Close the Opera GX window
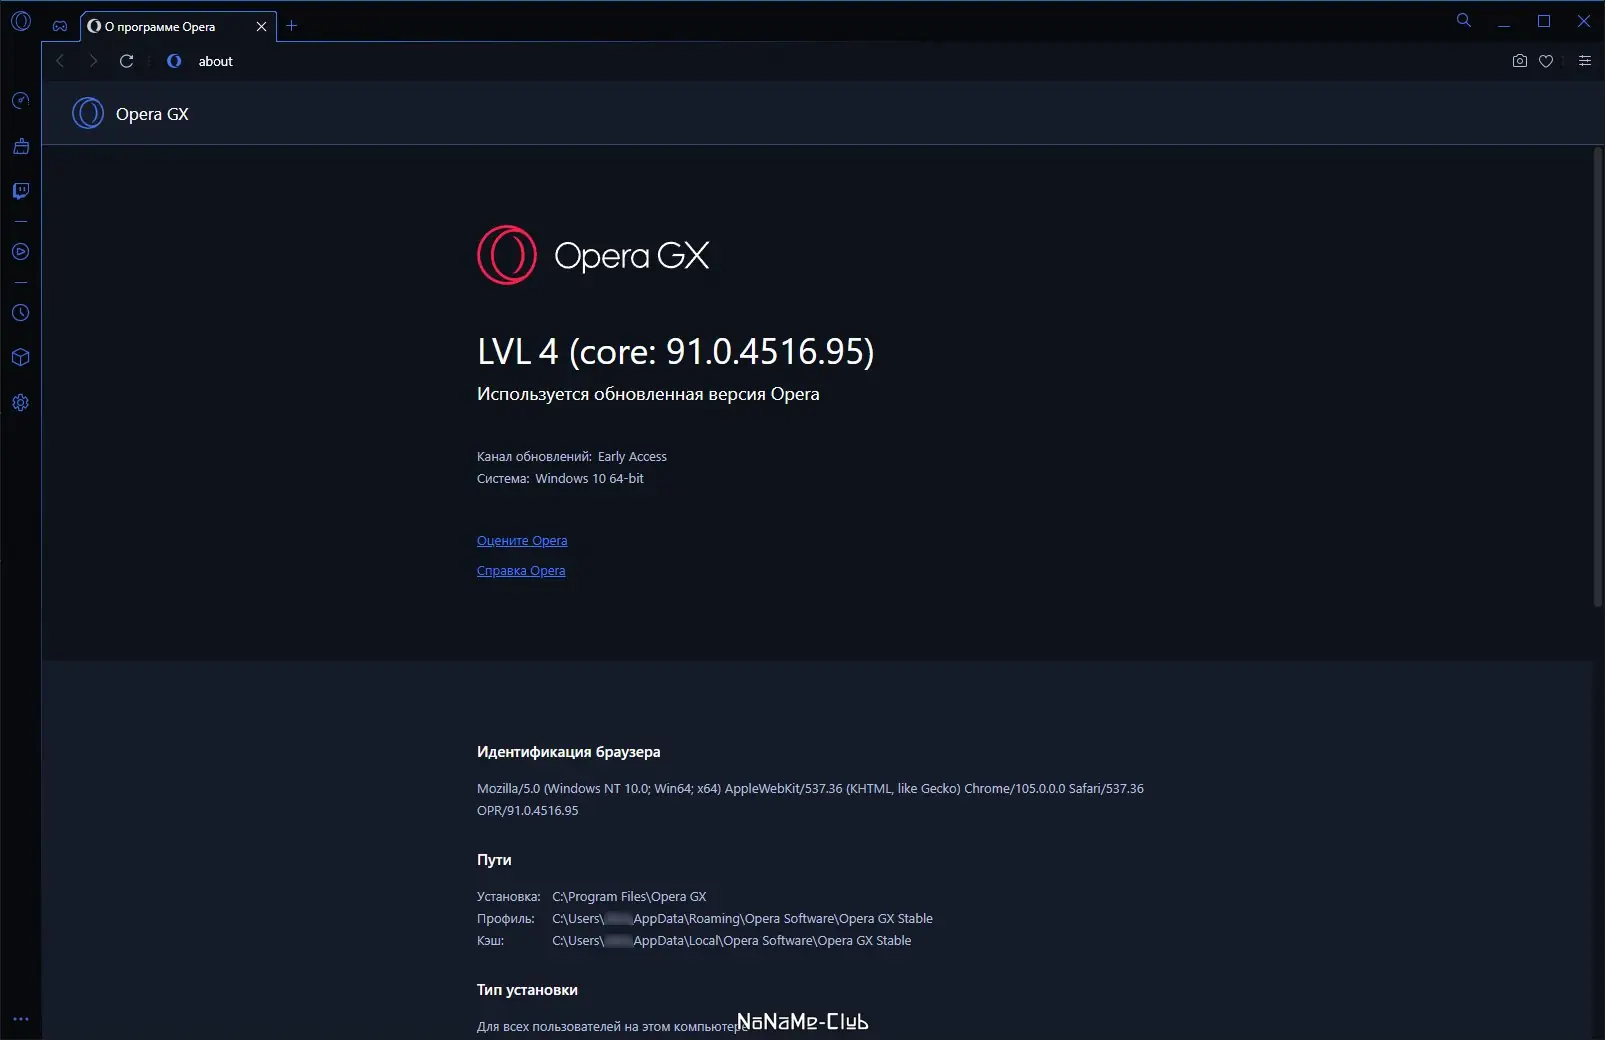This screenshot has height=1040, width=1605. pyautogui.click(x=1584, y=21)
